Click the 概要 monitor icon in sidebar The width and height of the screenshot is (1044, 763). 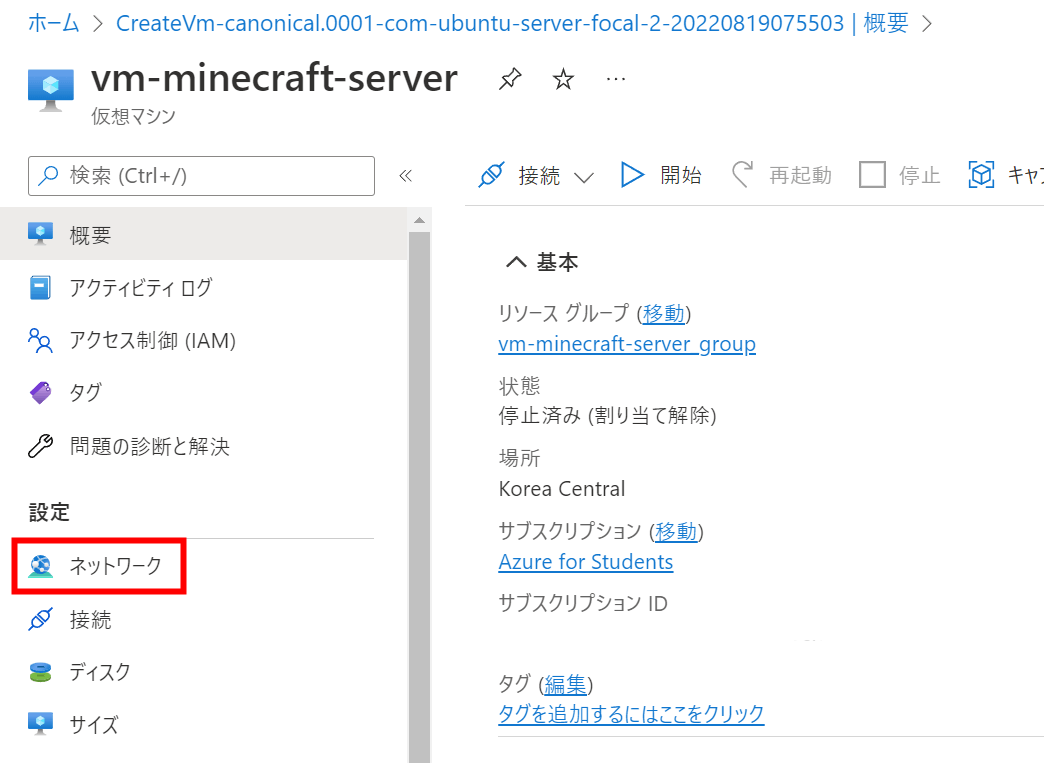coord(41,234)
